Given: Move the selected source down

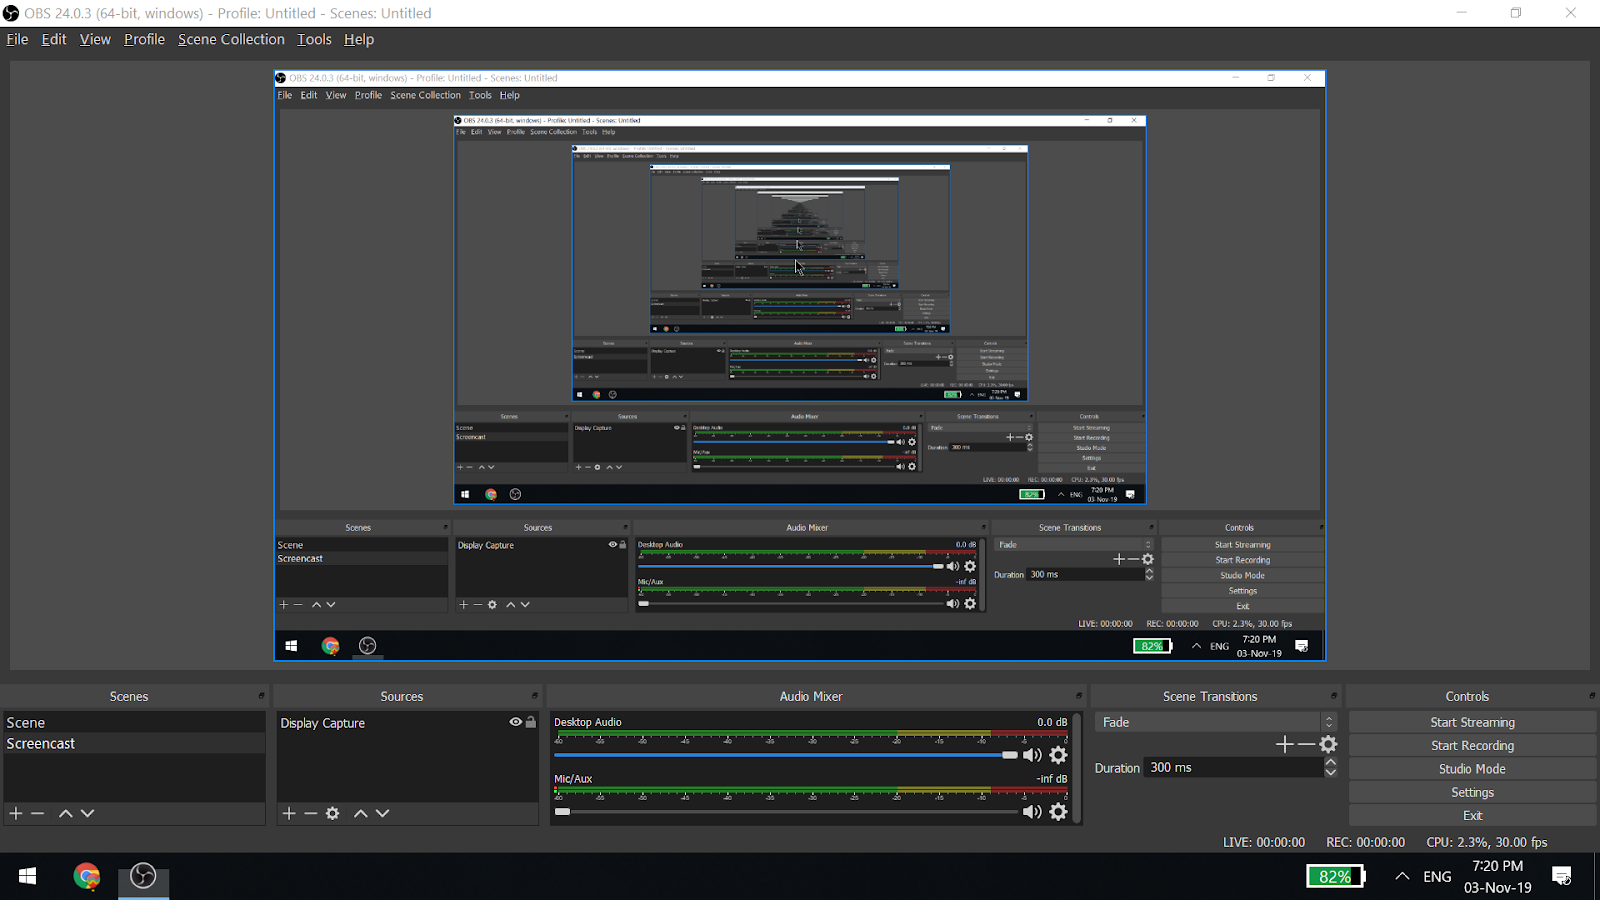Looking at the screenshot, I should (x=383, y=814).
